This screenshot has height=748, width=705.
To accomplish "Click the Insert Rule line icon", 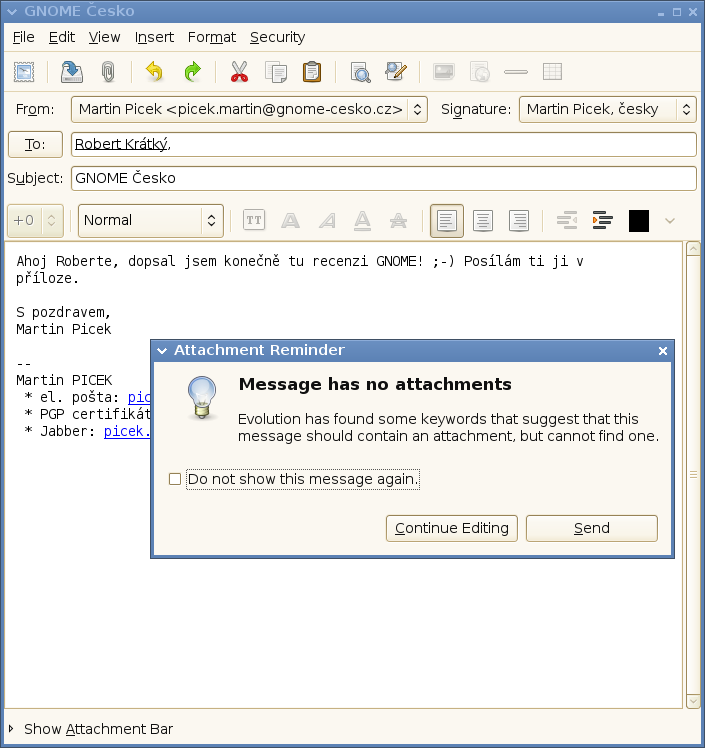I will tap(516, 72).
